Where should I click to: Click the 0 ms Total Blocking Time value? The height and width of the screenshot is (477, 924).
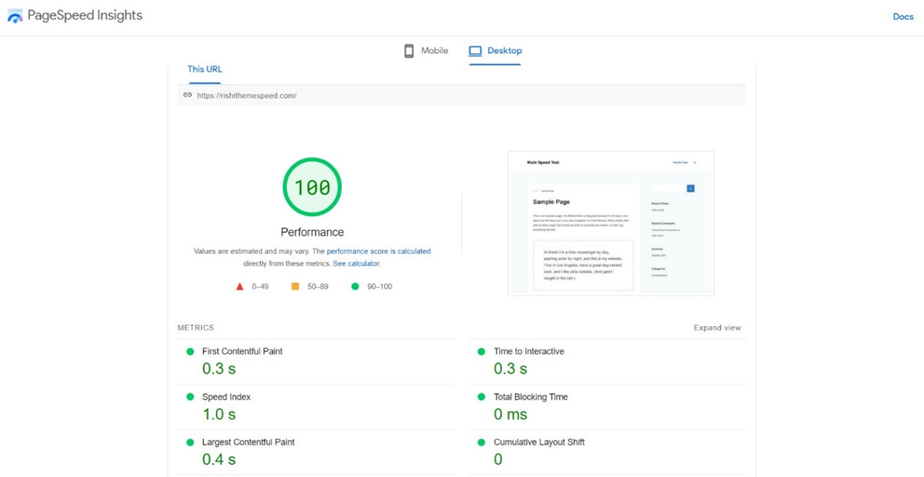(x=510, y=415)
